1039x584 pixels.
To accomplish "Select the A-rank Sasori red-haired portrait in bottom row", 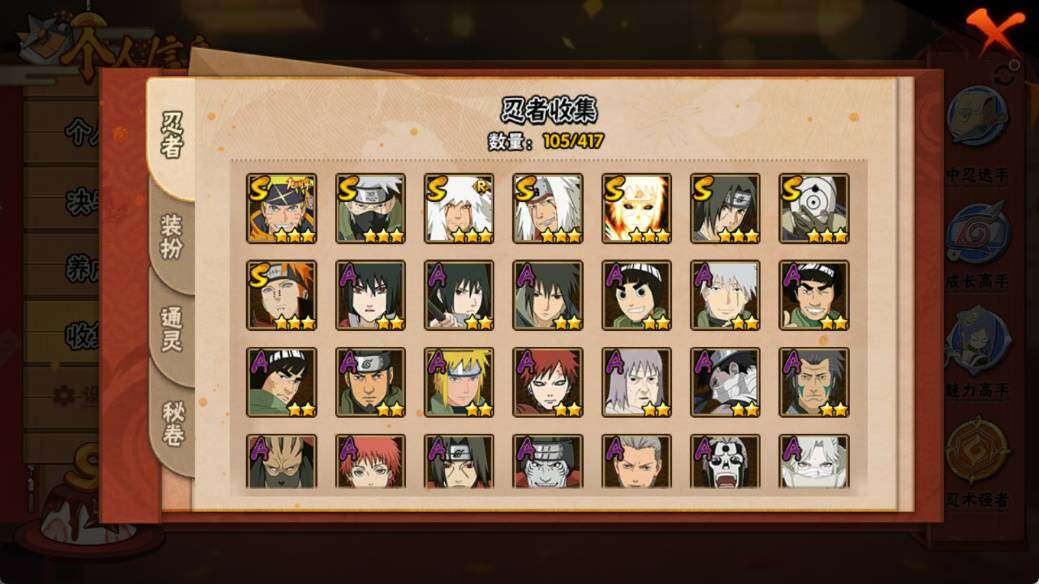I will click(x=370, y=461).
